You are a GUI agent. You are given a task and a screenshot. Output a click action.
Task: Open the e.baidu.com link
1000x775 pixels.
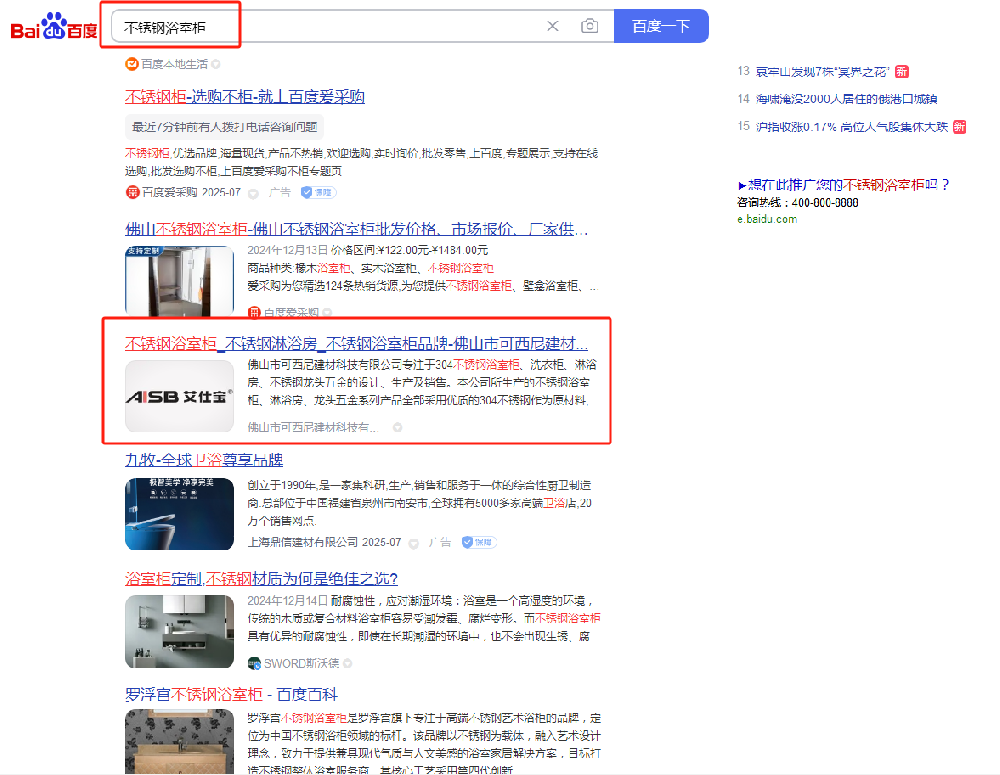[x=767, y=219]
